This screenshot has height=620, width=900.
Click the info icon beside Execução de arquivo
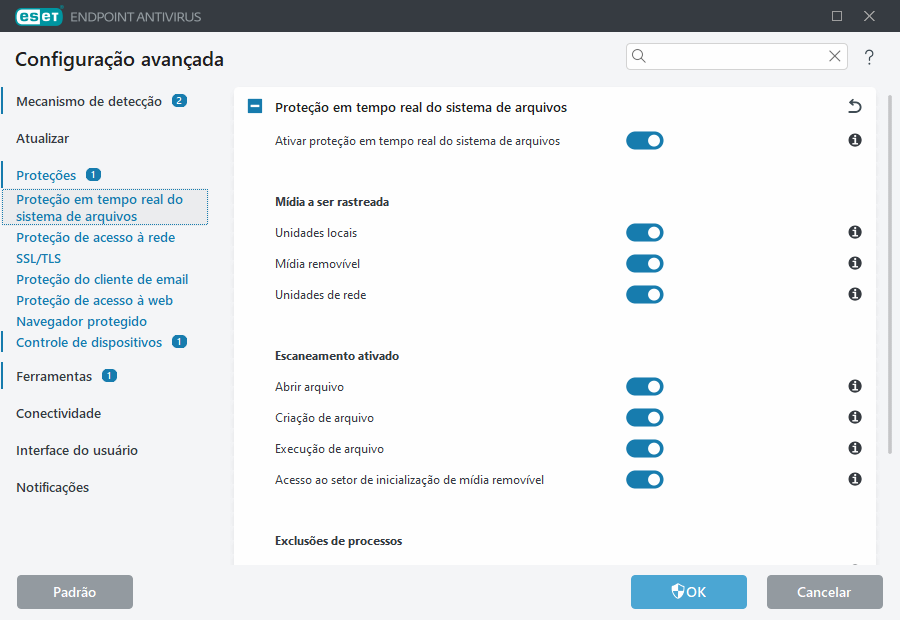855,448
